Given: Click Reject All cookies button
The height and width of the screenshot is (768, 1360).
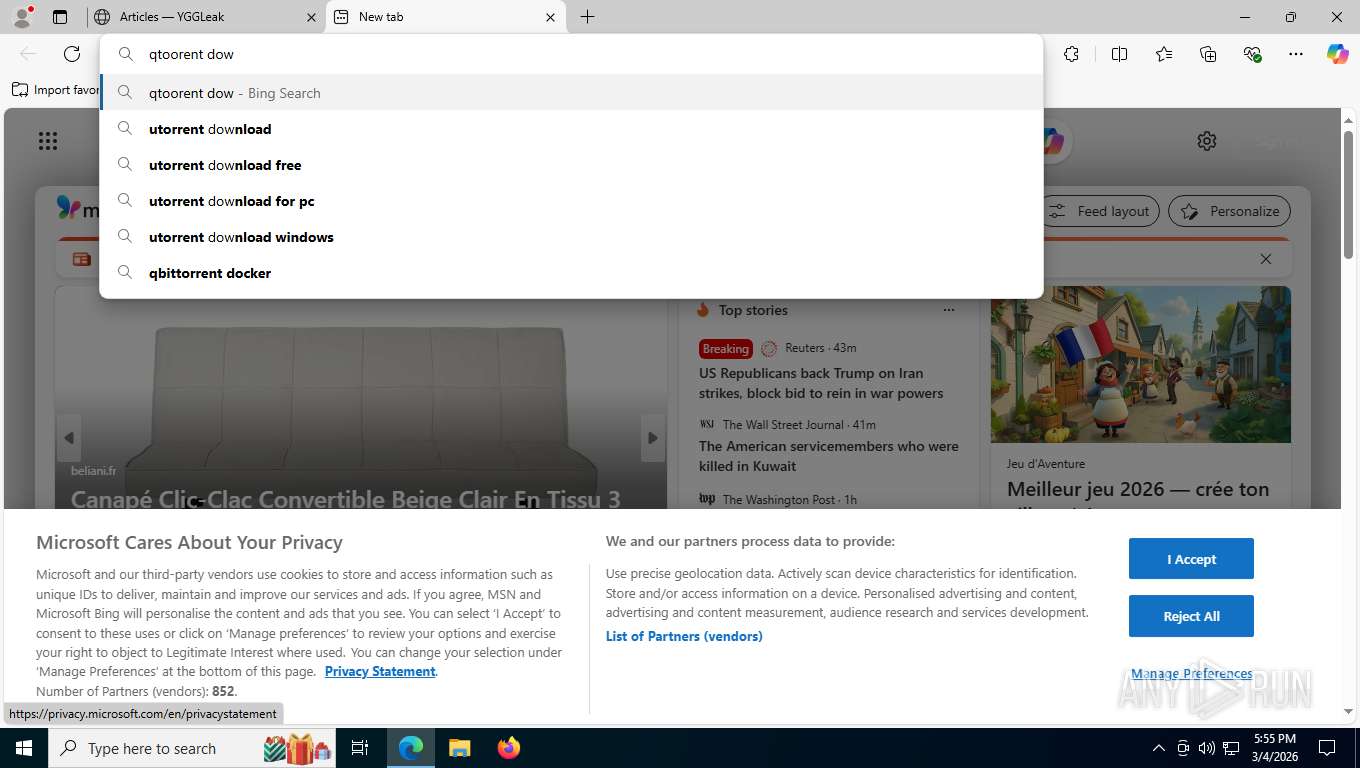Looking at the screenshot, I should pos(1191,616).
